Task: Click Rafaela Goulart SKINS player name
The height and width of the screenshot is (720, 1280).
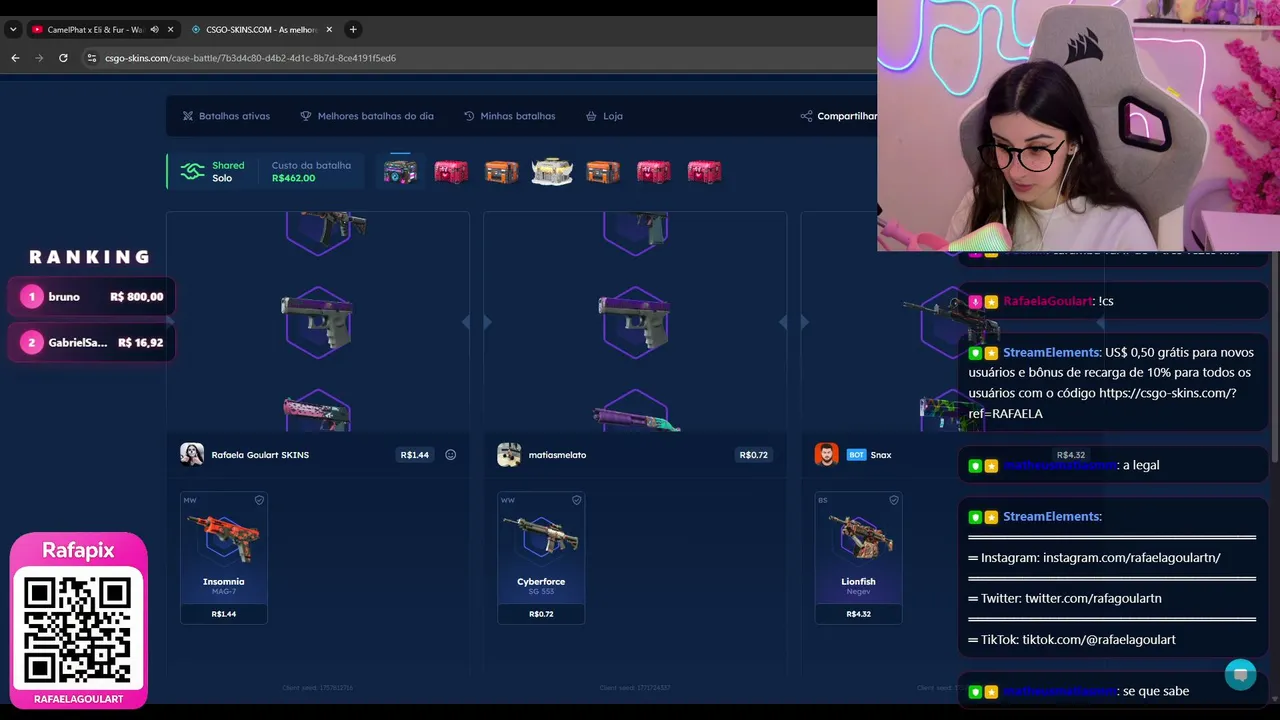Action: tap(260, 455)
